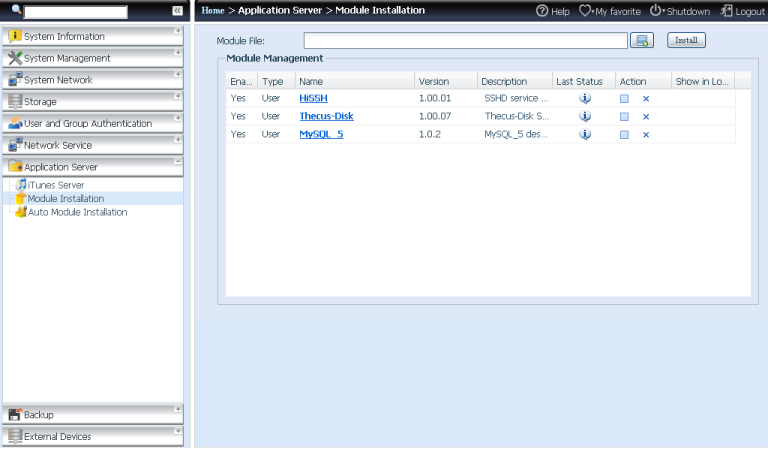The width and height of the screenshot is (768, 449).
Task: Click the iTunes Server music icon
Action: coord(21,185)
